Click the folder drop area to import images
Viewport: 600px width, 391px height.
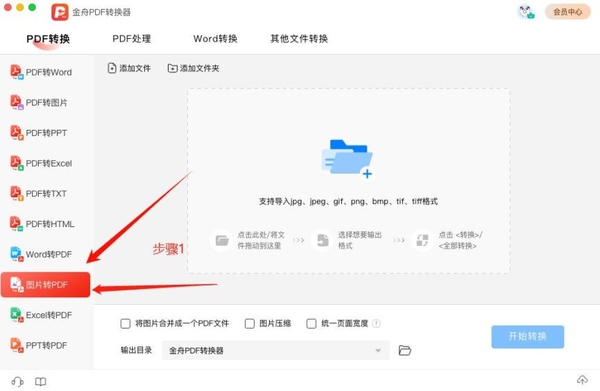[x=349, y=181]
